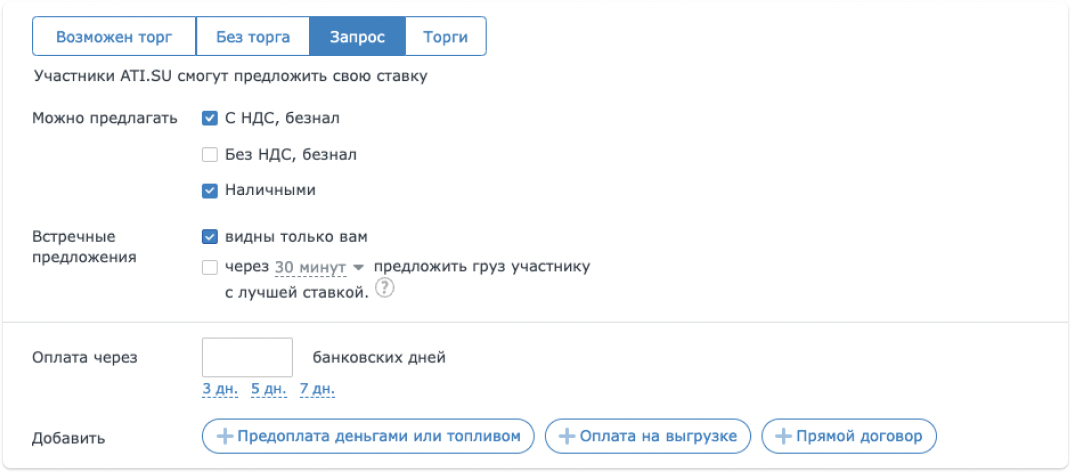Enable auto-offer через 30 минут checkbox

210,267
